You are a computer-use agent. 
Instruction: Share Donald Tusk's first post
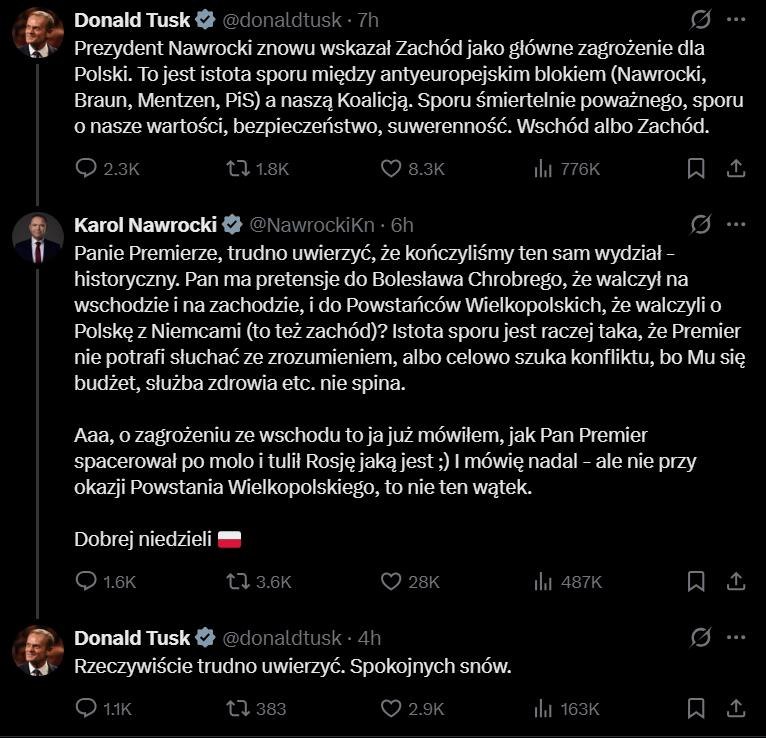tap(735, 169)
